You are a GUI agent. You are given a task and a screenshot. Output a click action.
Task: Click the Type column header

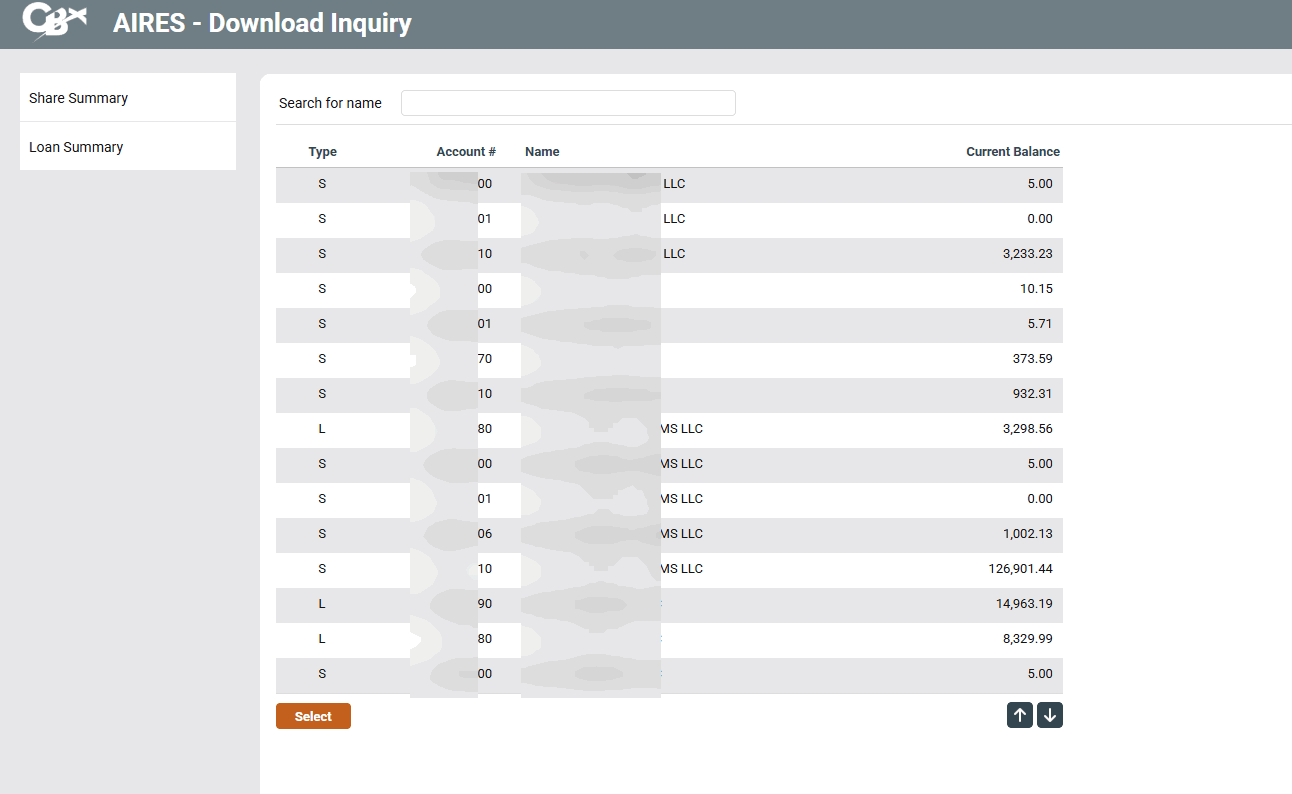322,152
